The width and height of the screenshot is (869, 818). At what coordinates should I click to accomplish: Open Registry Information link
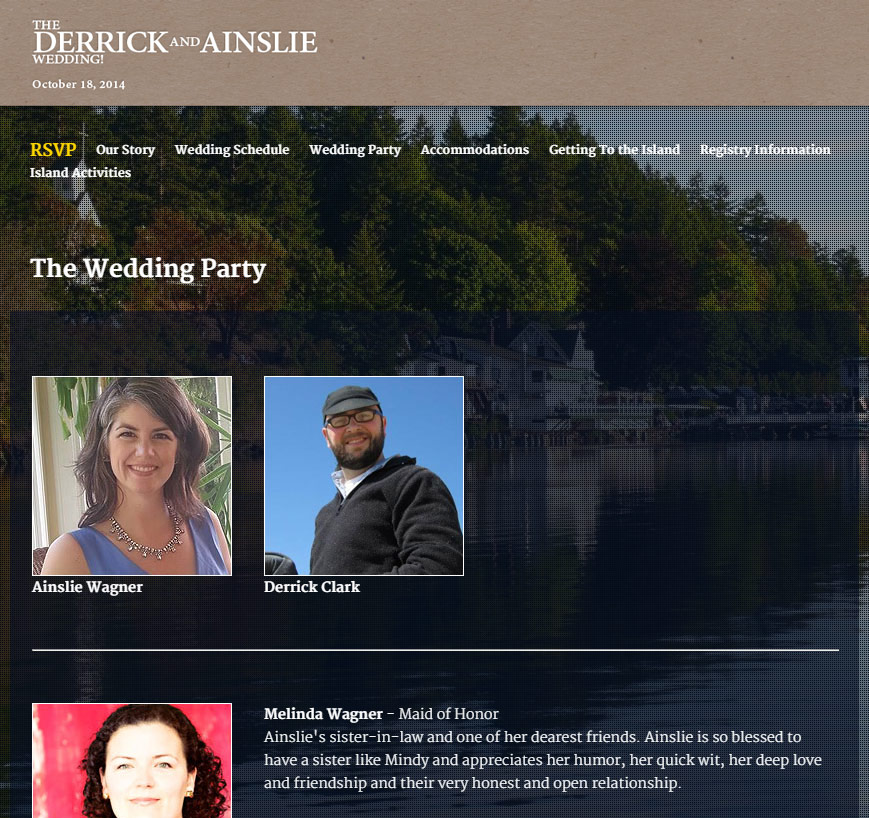click(765, 150)
